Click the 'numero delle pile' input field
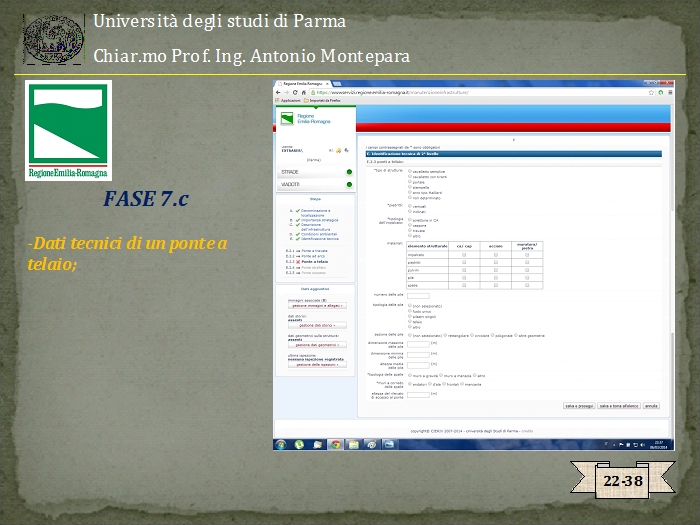The height and width of the screenshot is (525, 700). [x=418, y=295]
